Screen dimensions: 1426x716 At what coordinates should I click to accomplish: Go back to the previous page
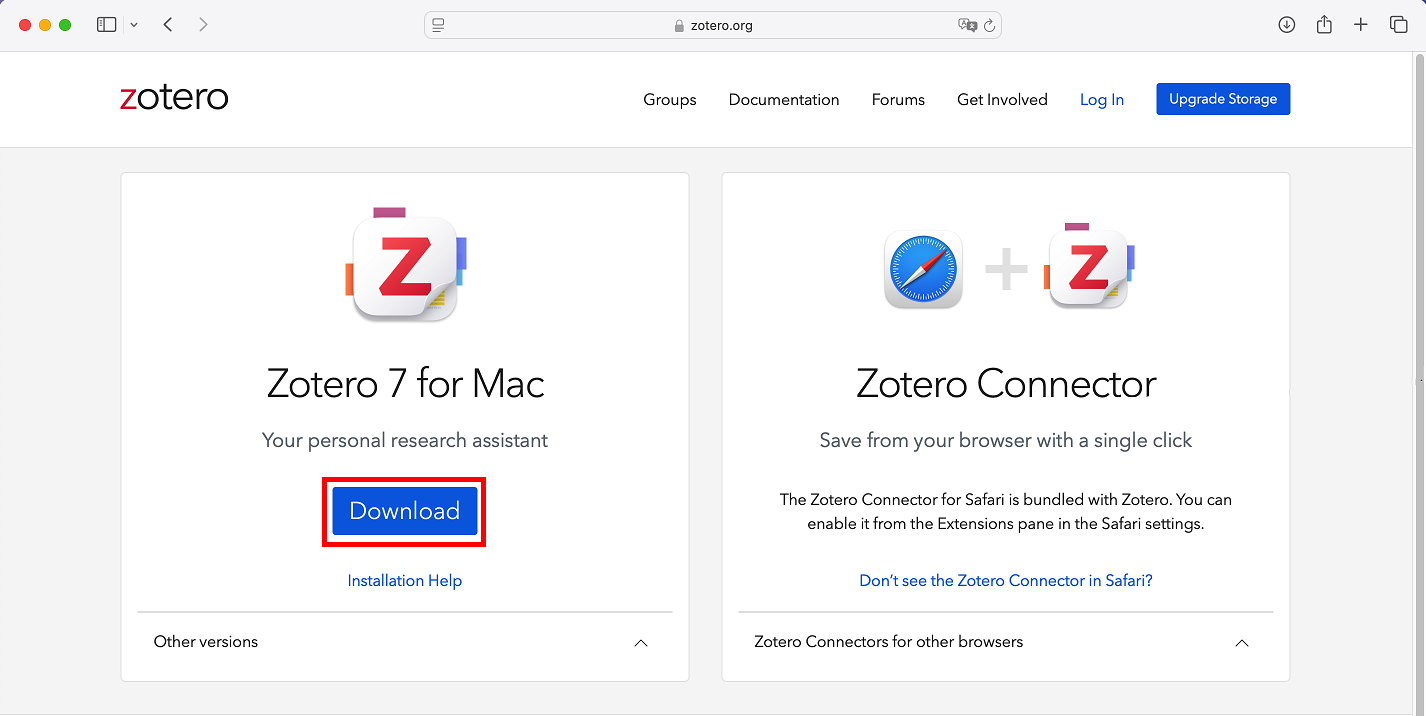168,25
